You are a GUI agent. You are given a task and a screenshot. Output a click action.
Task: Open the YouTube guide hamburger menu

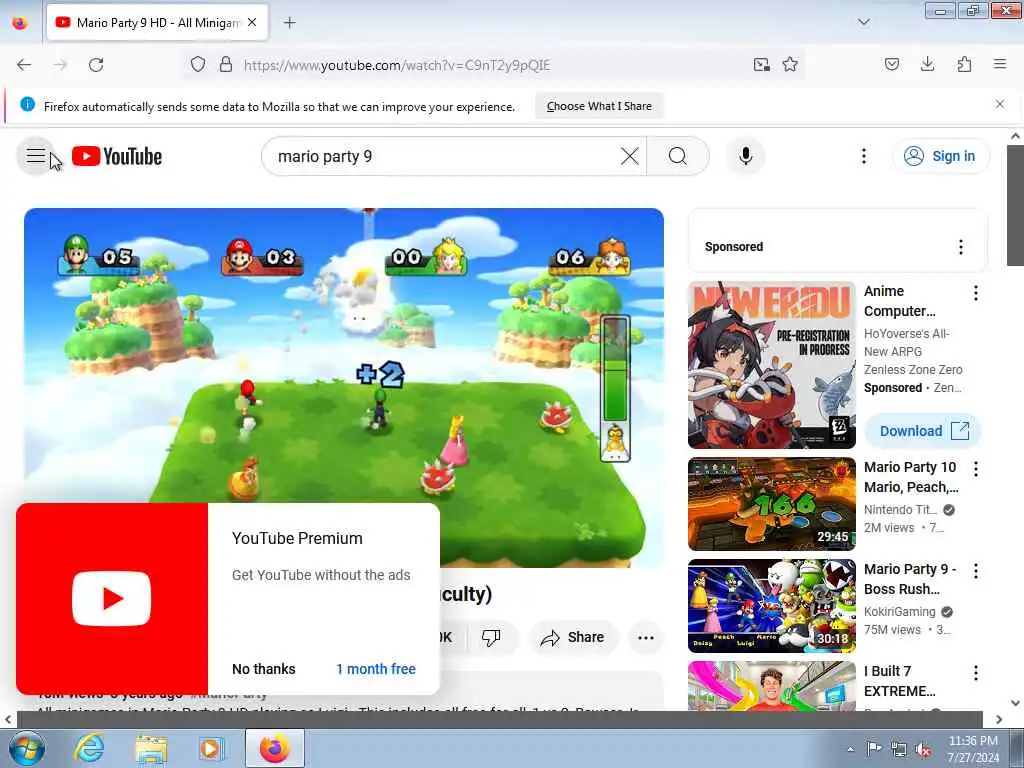pos(36,156)
